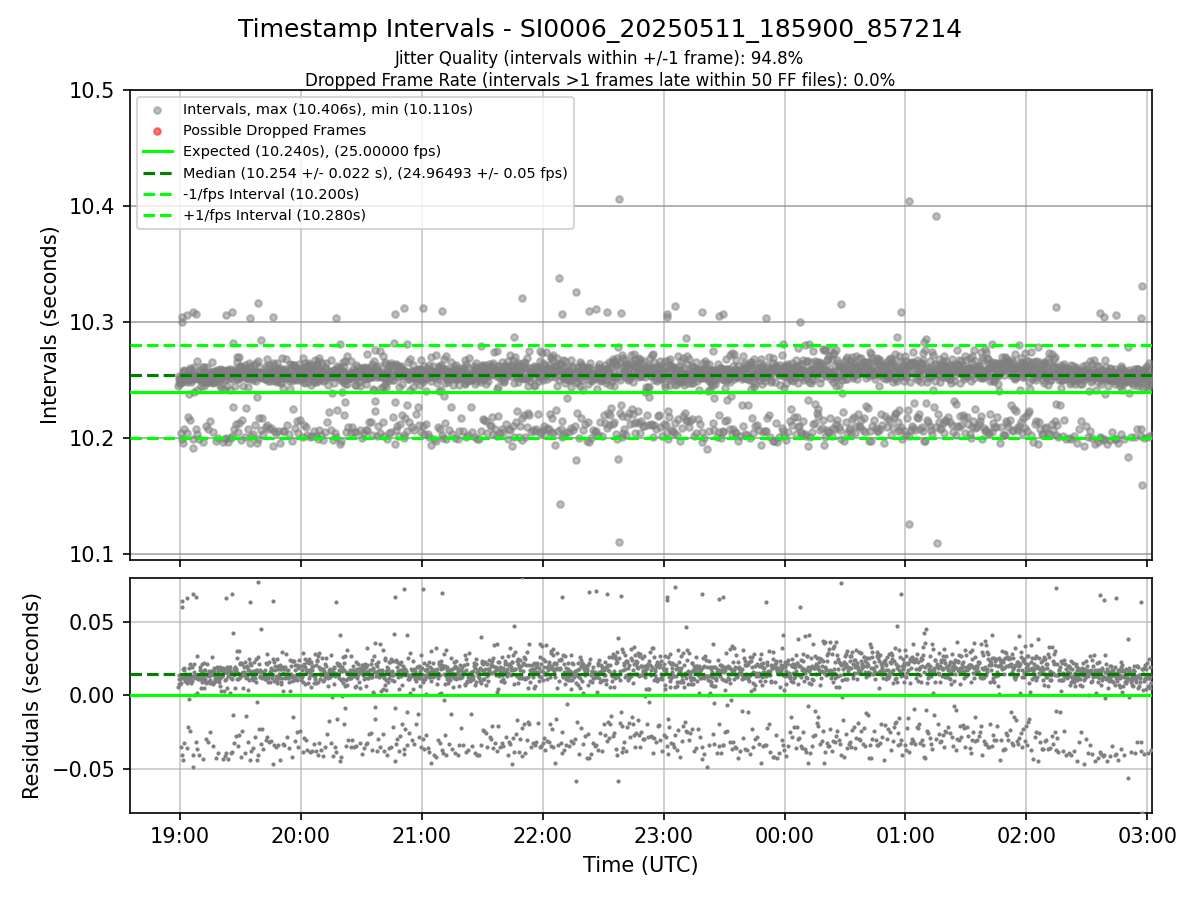Click the −0.05 residuals tick label

pos(86,769)
